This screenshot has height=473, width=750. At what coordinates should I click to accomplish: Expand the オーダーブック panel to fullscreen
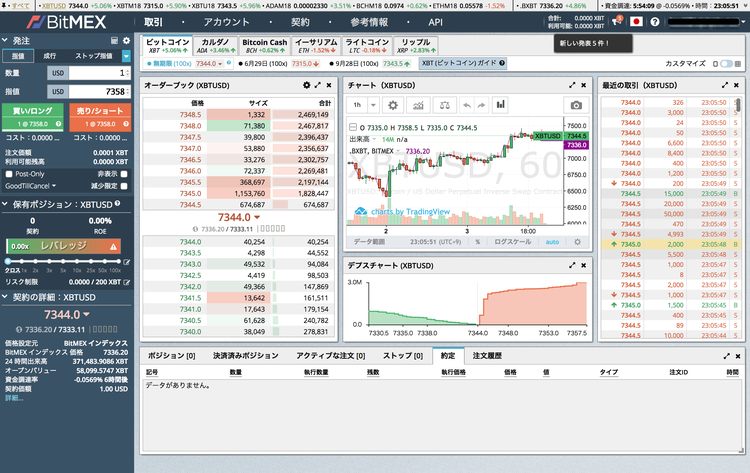318,85
